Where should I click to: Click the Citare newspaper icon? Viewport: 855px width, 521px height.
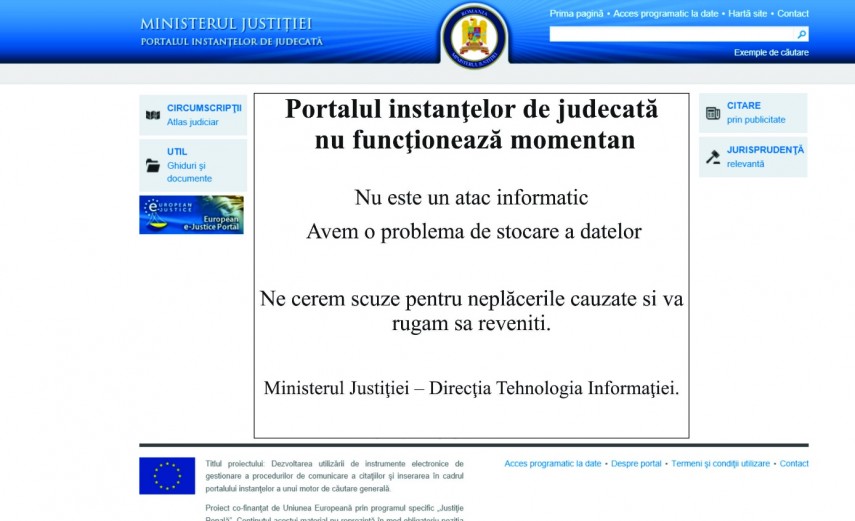713,113
